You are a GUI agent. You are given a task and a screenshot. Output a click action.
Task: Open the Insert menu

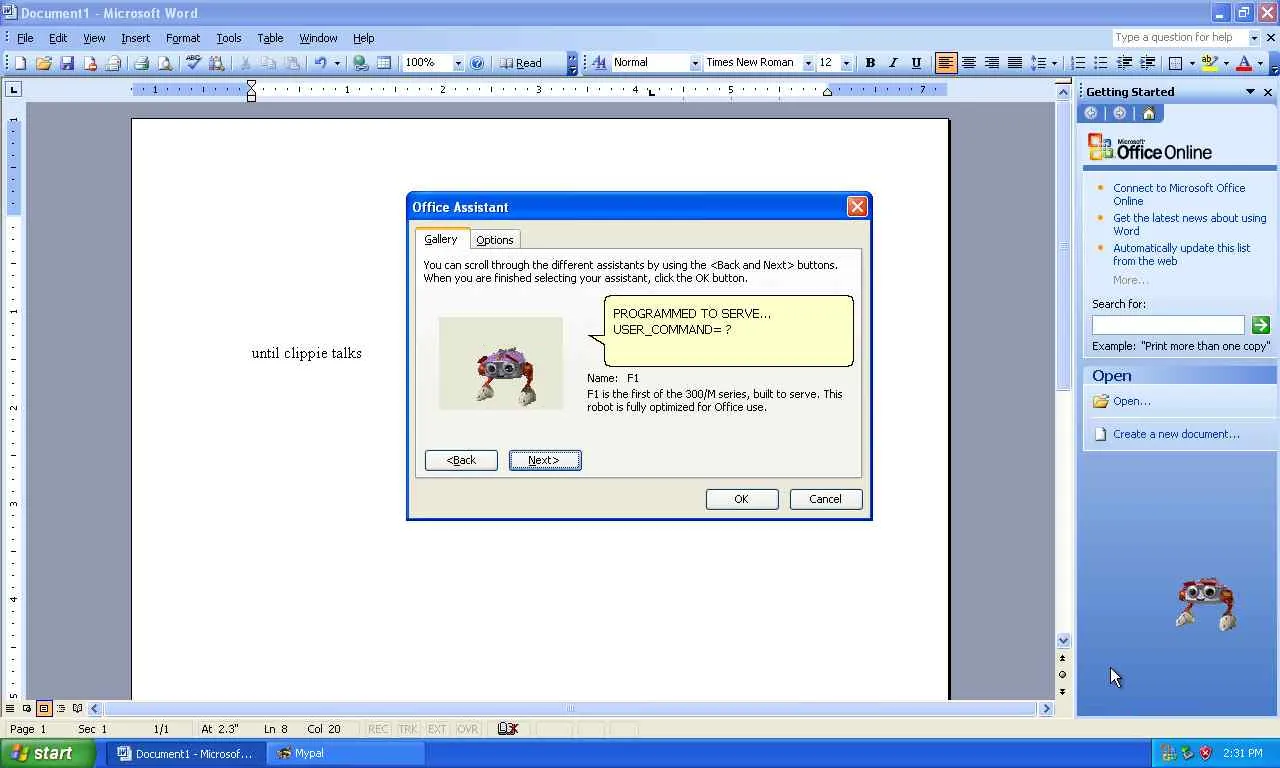[135, 38]
